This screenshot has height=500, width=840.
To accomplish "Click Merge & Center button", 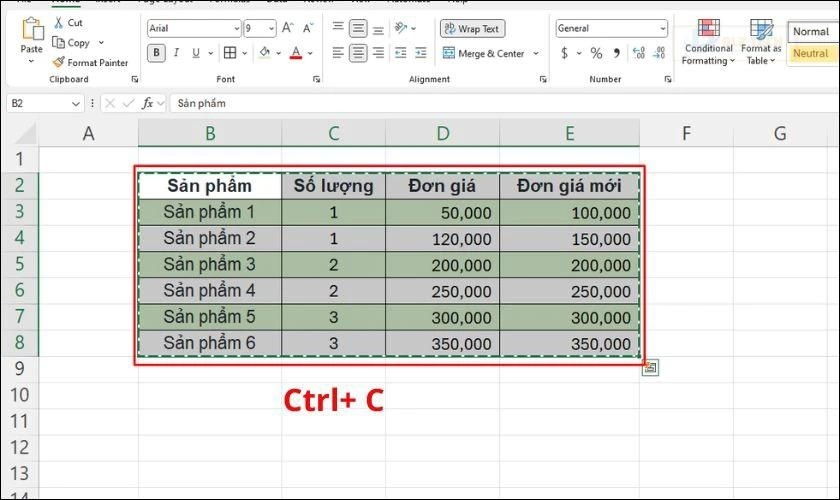I will (x=484, y=54).
